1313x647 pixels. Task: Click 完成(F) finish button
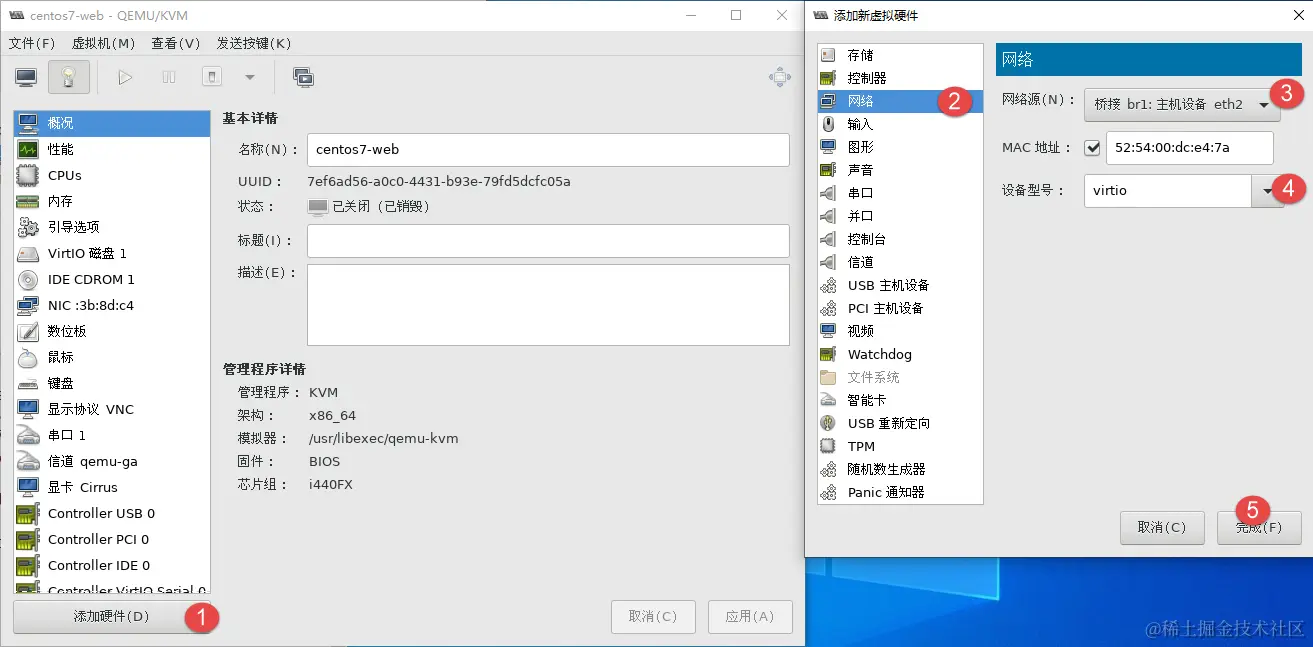pos(1259,527)
